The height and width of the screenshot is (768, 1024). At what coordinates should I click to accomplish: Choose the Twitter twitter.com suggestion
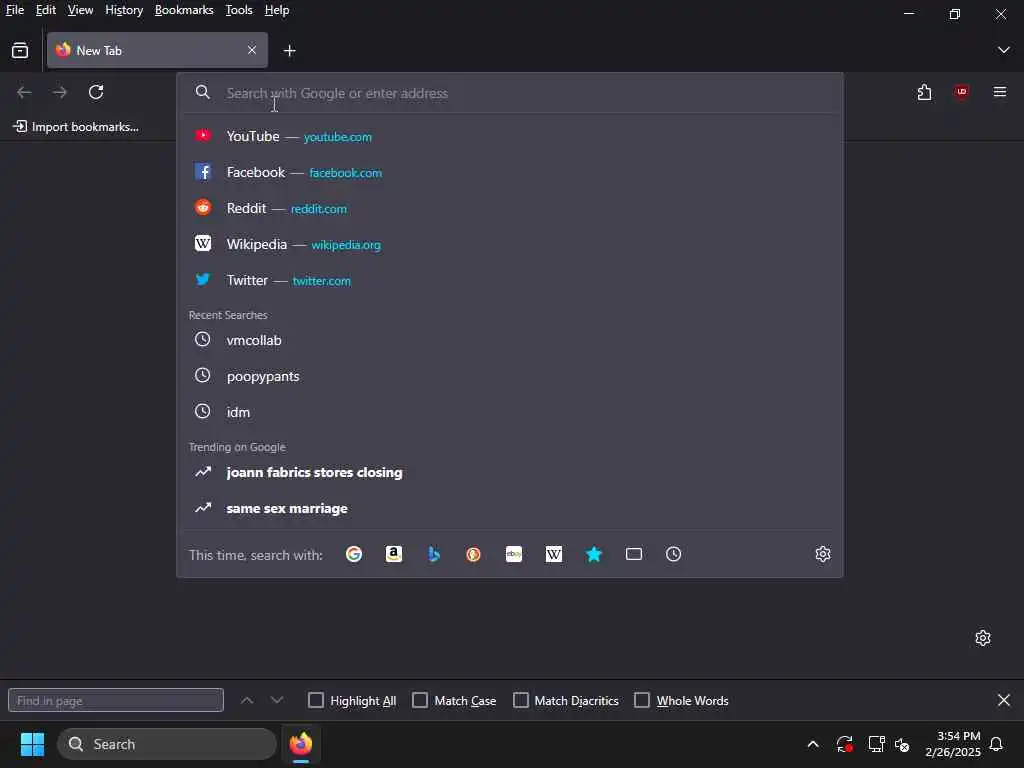[x=509, y=280]
